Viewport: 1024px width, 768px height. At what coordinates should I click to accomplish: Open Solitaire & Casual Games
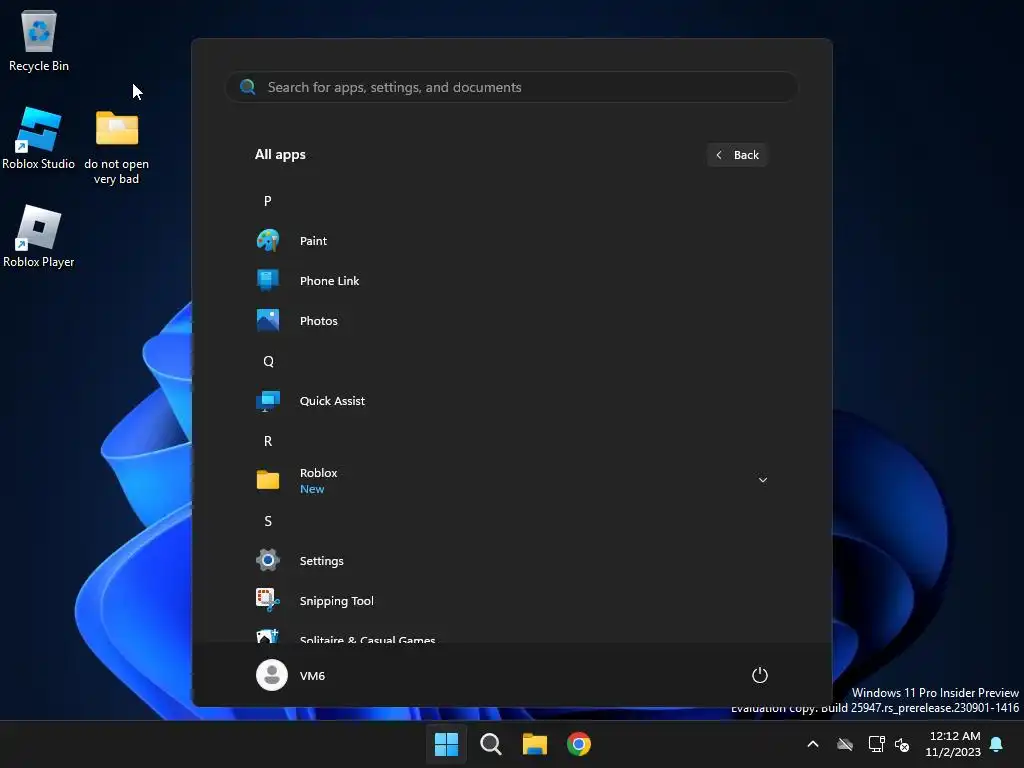511,635
